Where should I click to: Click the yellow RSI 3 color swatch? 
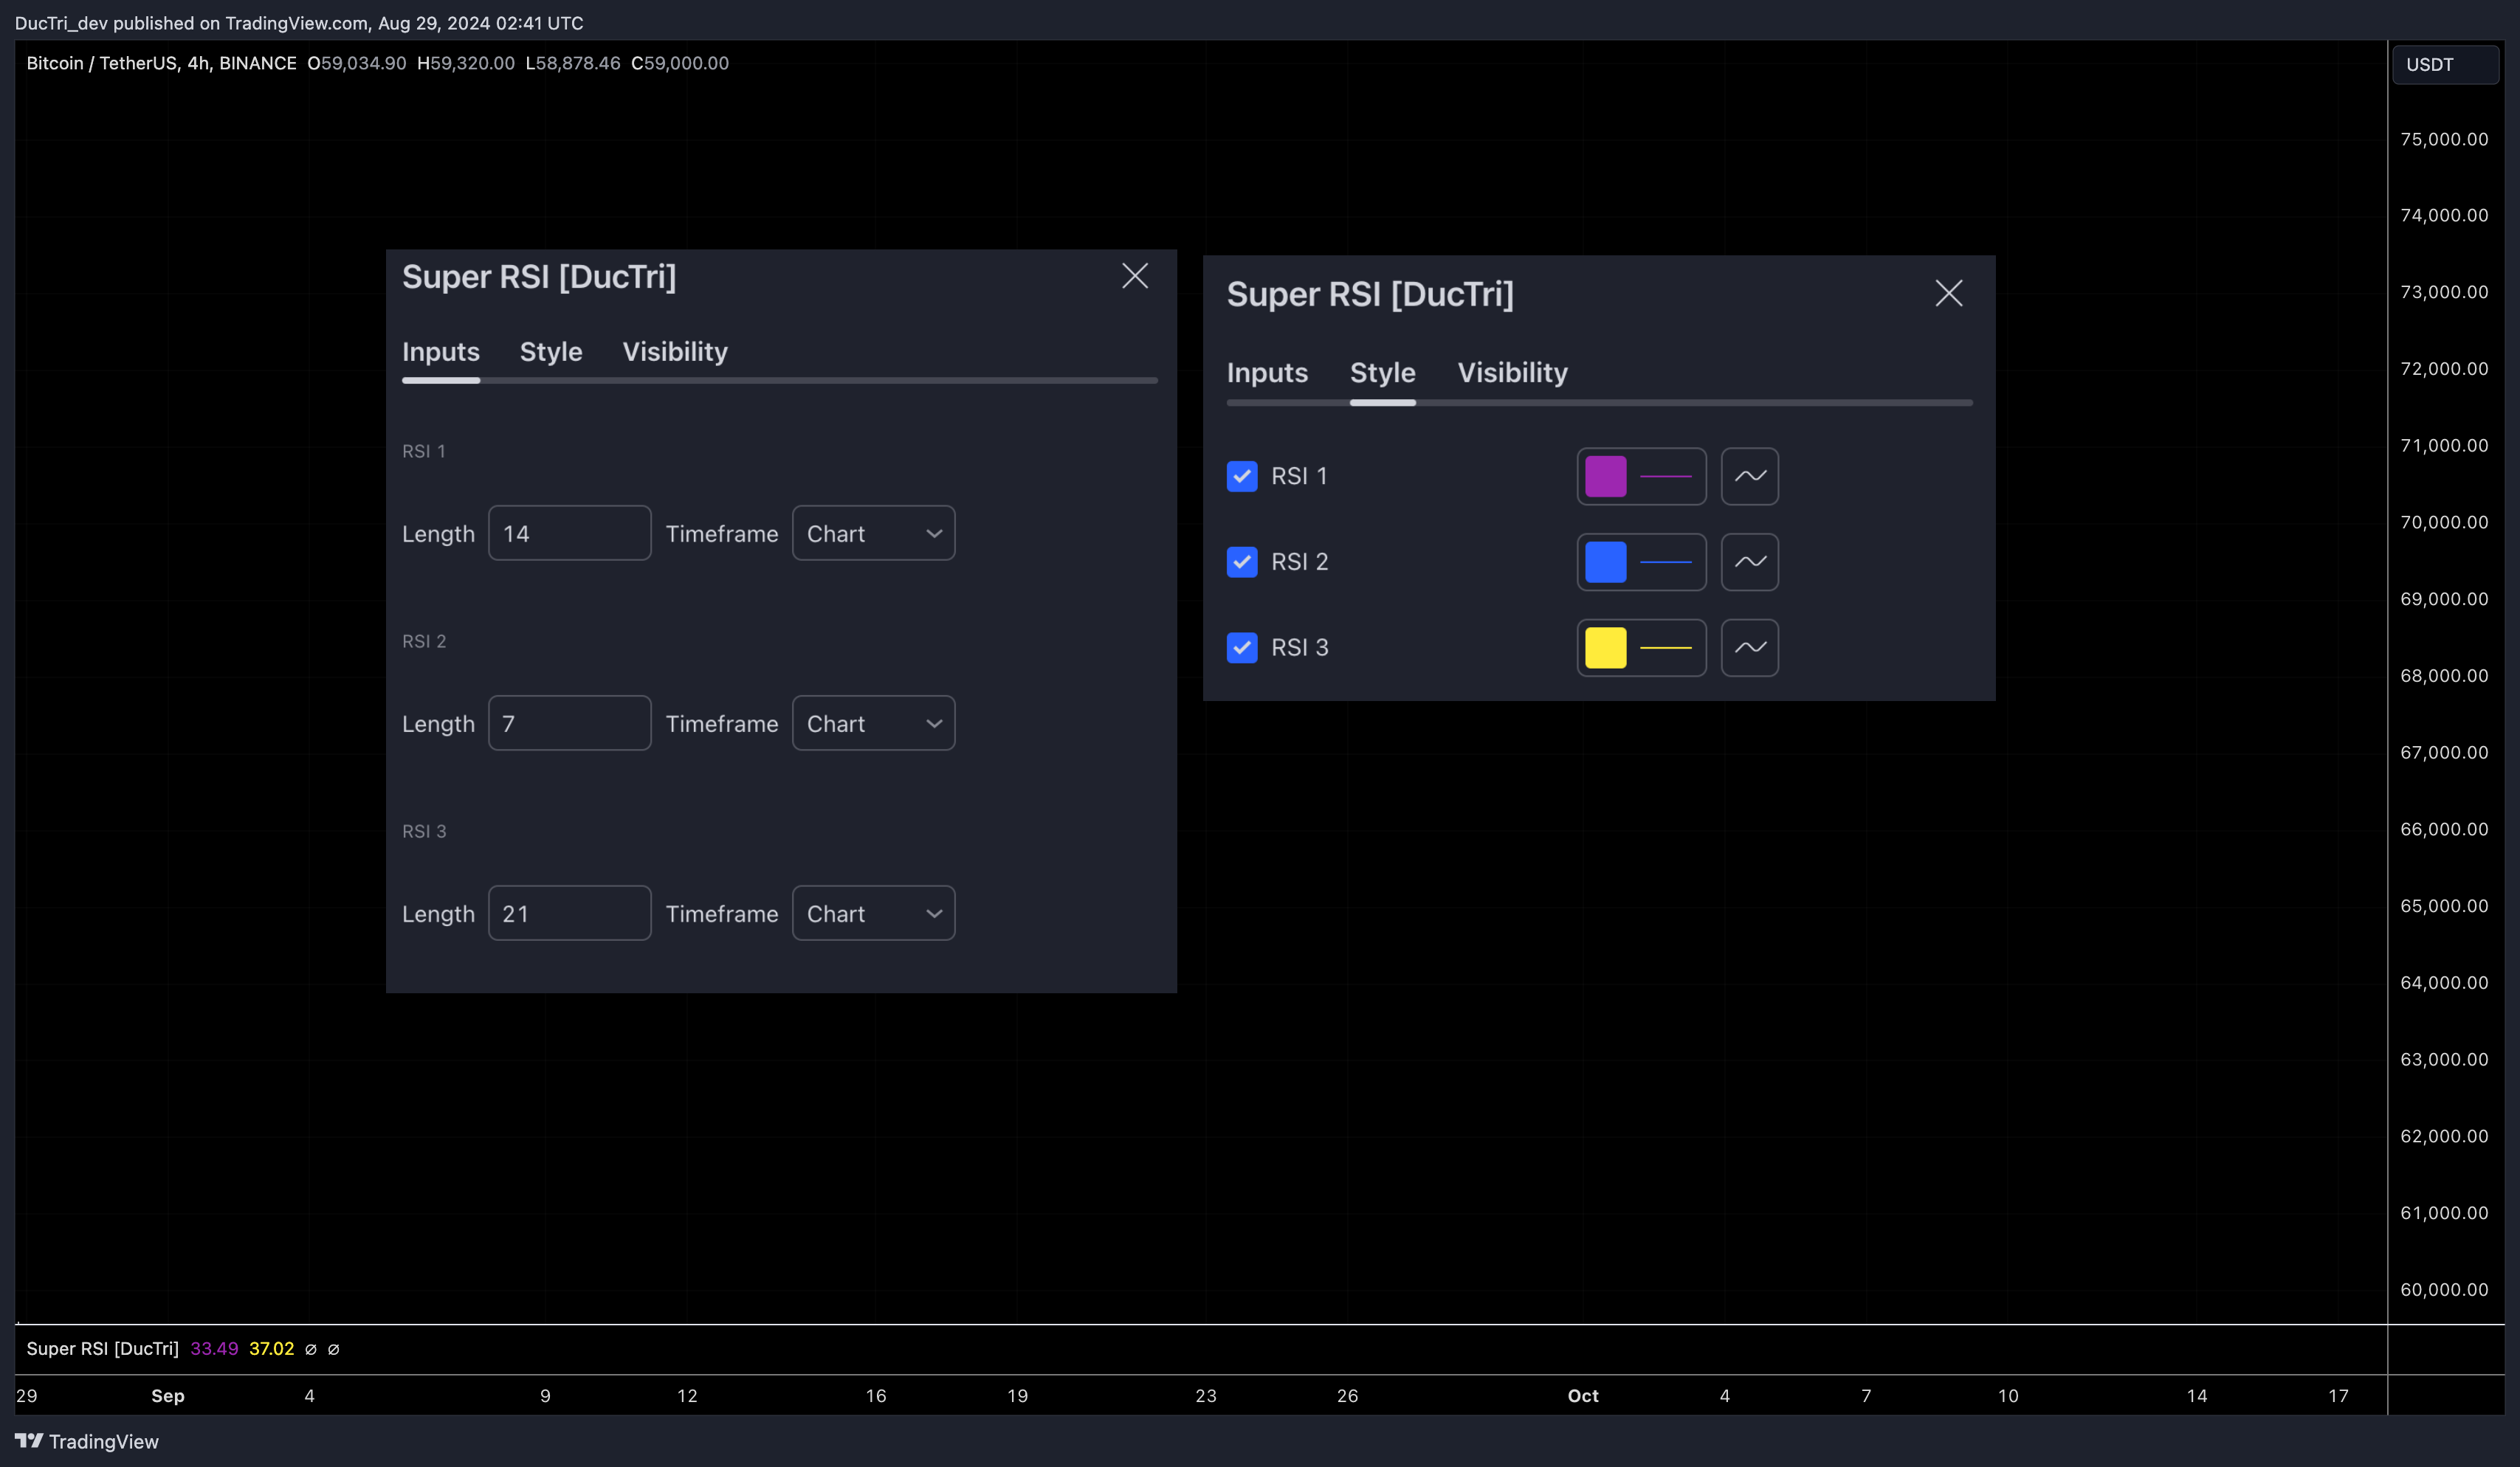click(1605, 648)
